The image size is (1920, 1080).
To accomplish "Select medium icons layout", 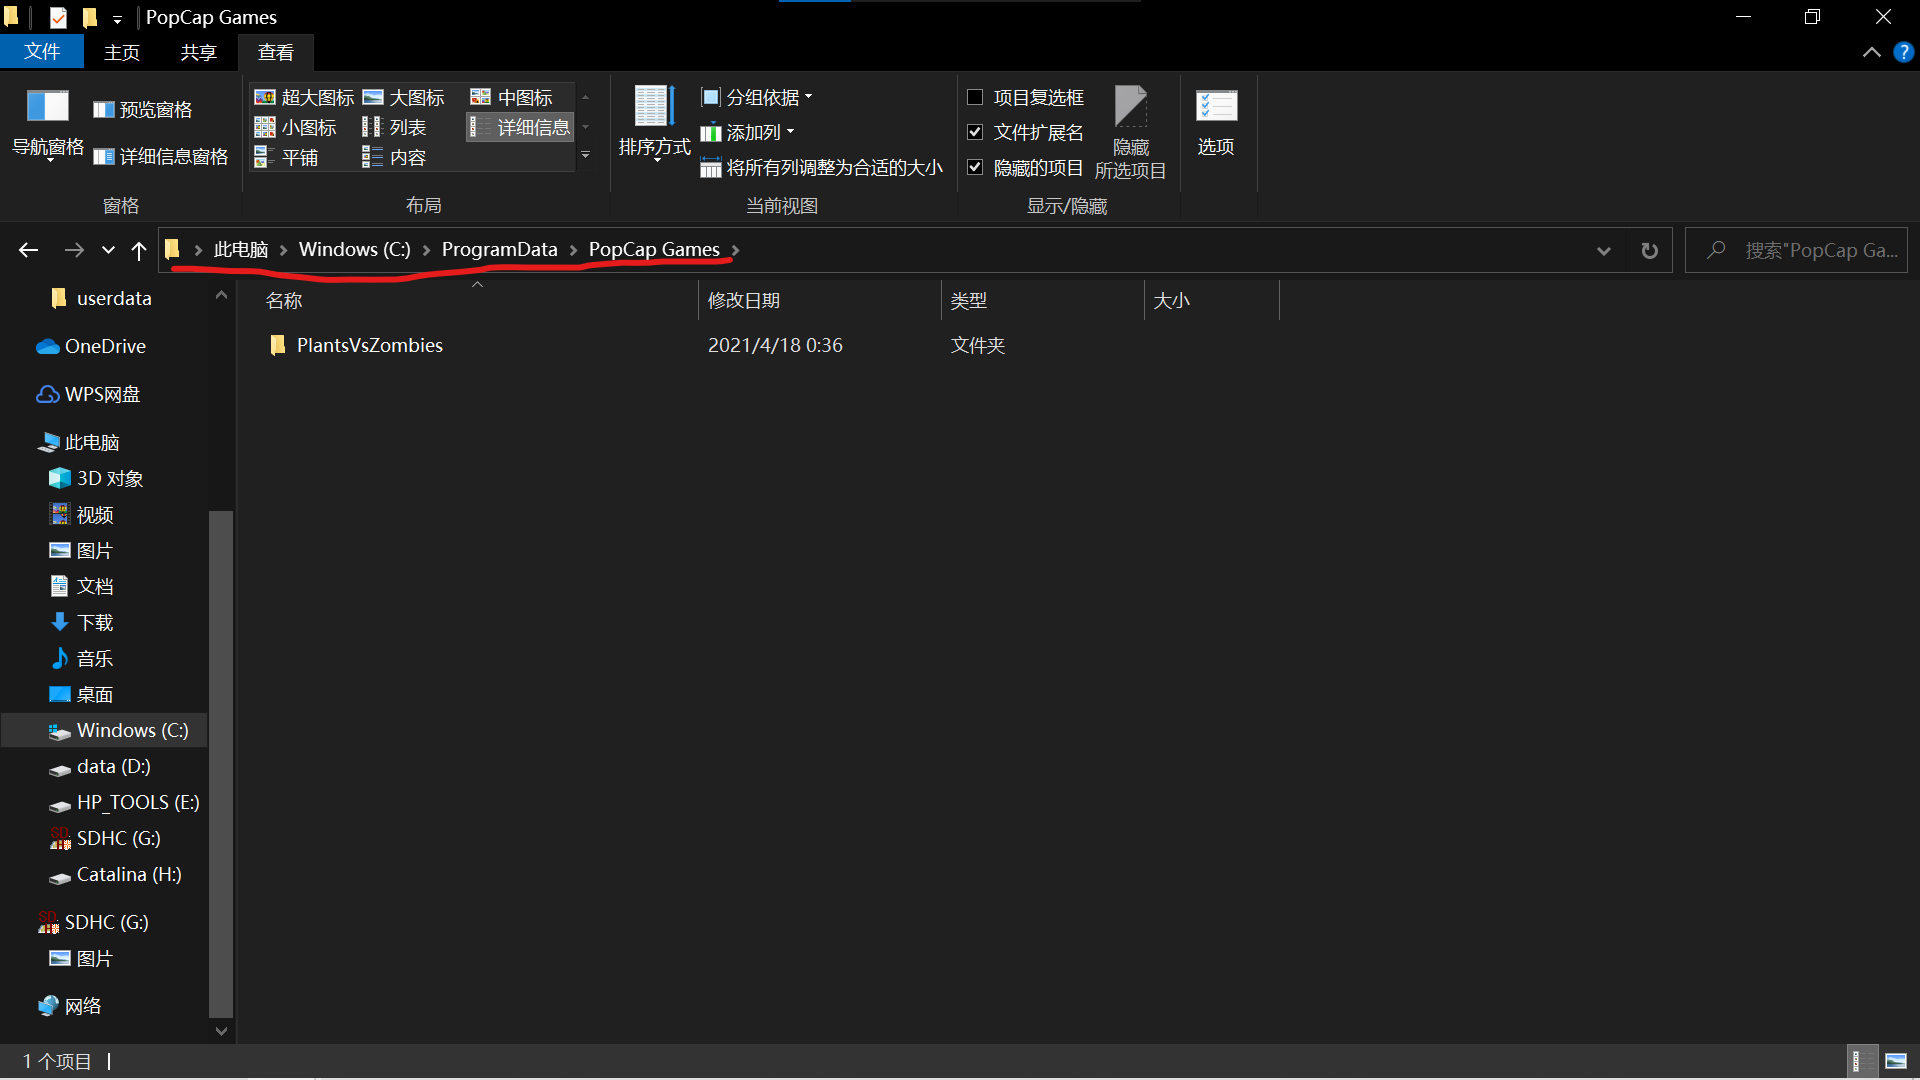I will [x=512, y=97].
